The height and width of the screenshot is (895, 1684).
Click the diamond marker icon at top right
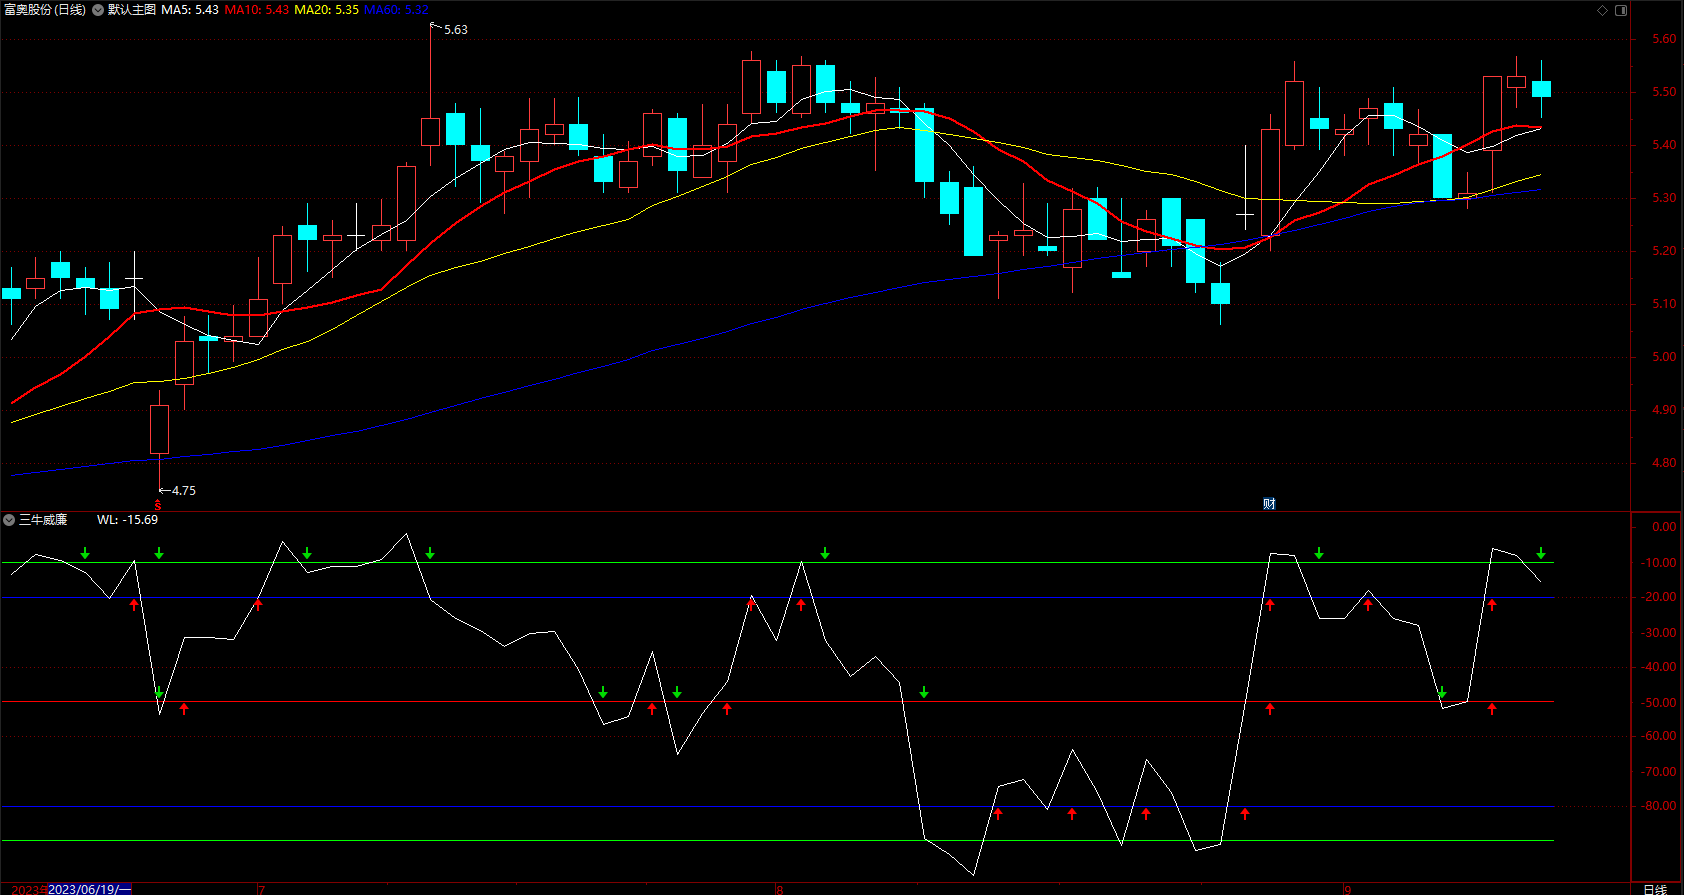coord(1602,10)
